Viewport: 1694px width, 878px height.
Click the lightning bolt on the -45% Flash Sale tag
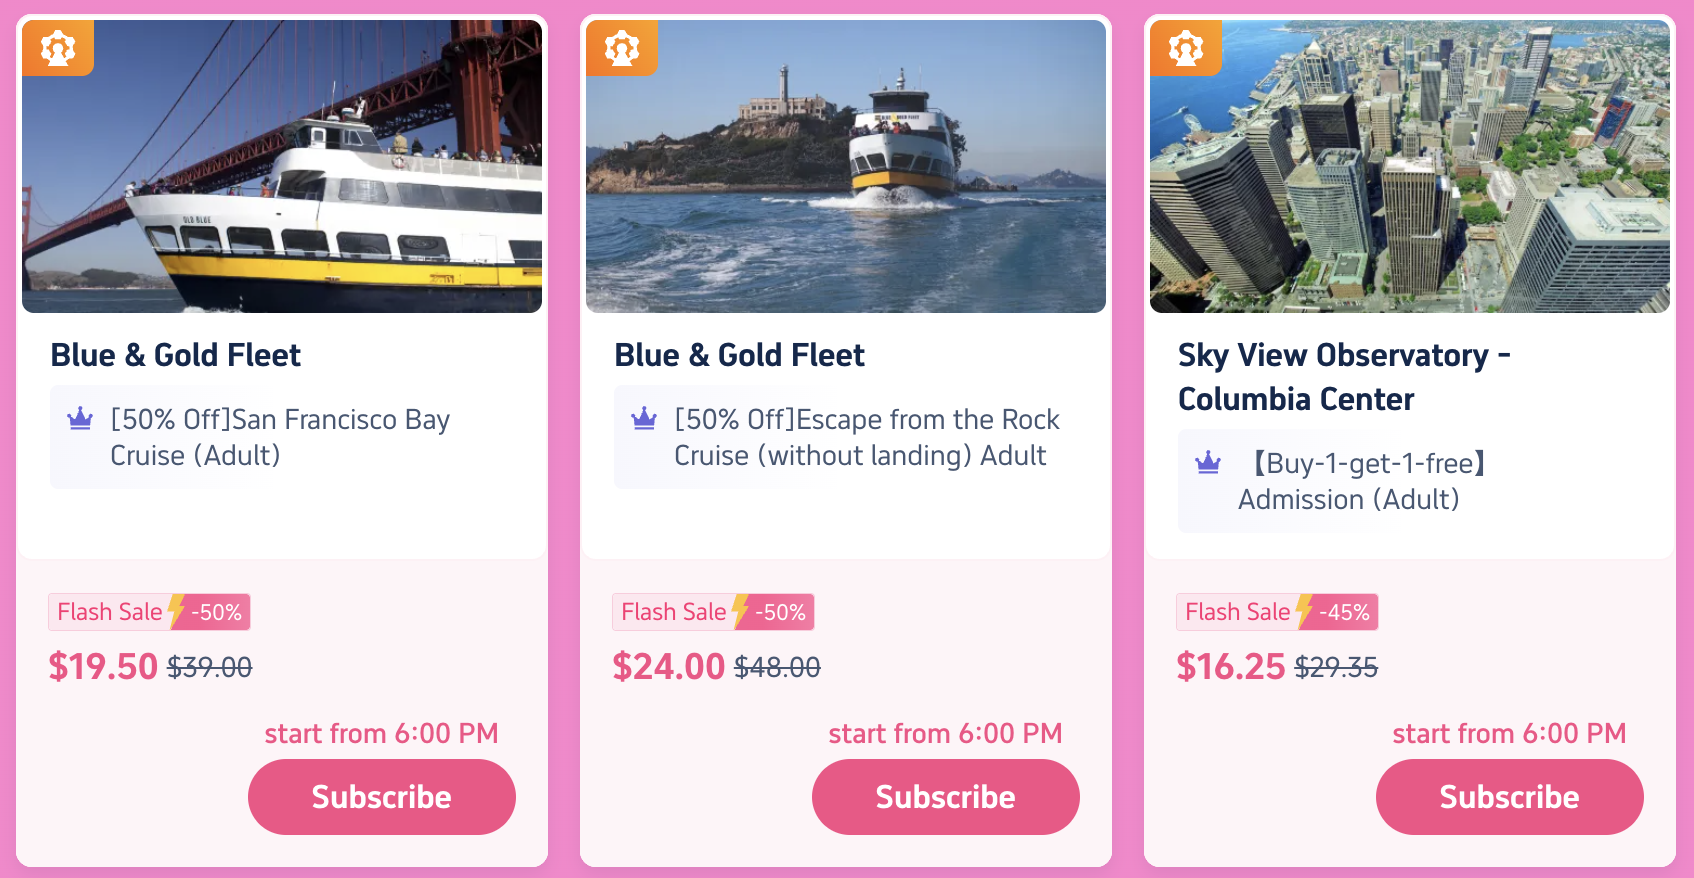point(1304,611)
